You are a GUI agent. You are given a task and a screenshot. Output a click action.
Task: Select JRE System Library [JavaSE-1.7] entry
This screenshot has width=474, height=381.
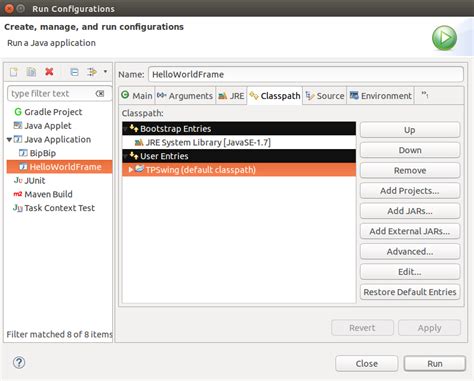point(239,142)
